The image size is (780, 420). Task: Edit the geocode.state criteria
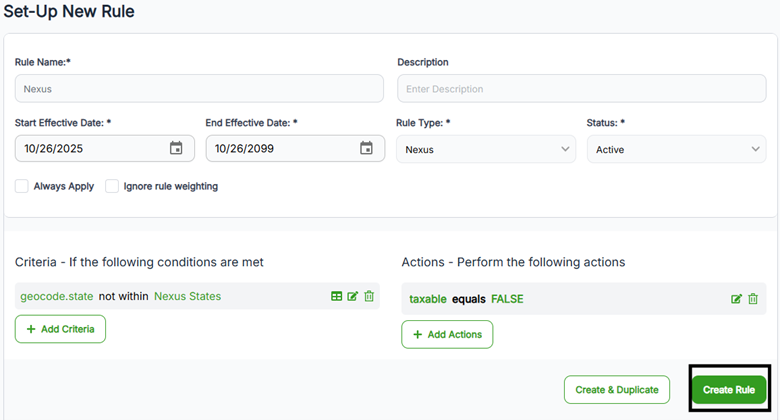tap(353, 297)
